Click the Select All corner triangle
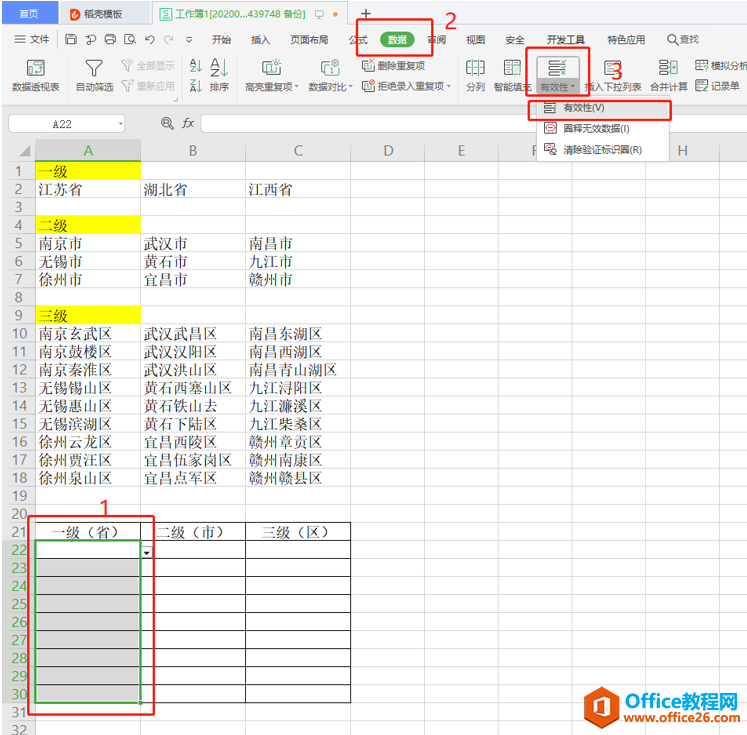This screenshot has width=747, height=735. 24,151
